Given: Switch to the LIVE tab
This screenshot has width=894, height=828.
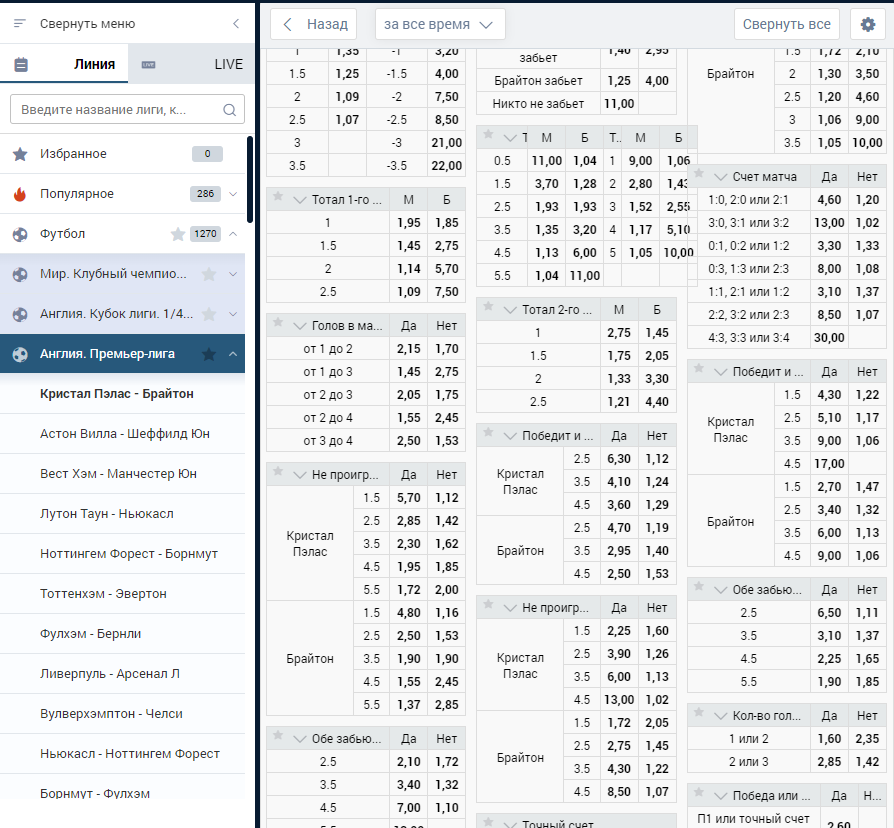Looking at the screenshot, I should point(192,63).
